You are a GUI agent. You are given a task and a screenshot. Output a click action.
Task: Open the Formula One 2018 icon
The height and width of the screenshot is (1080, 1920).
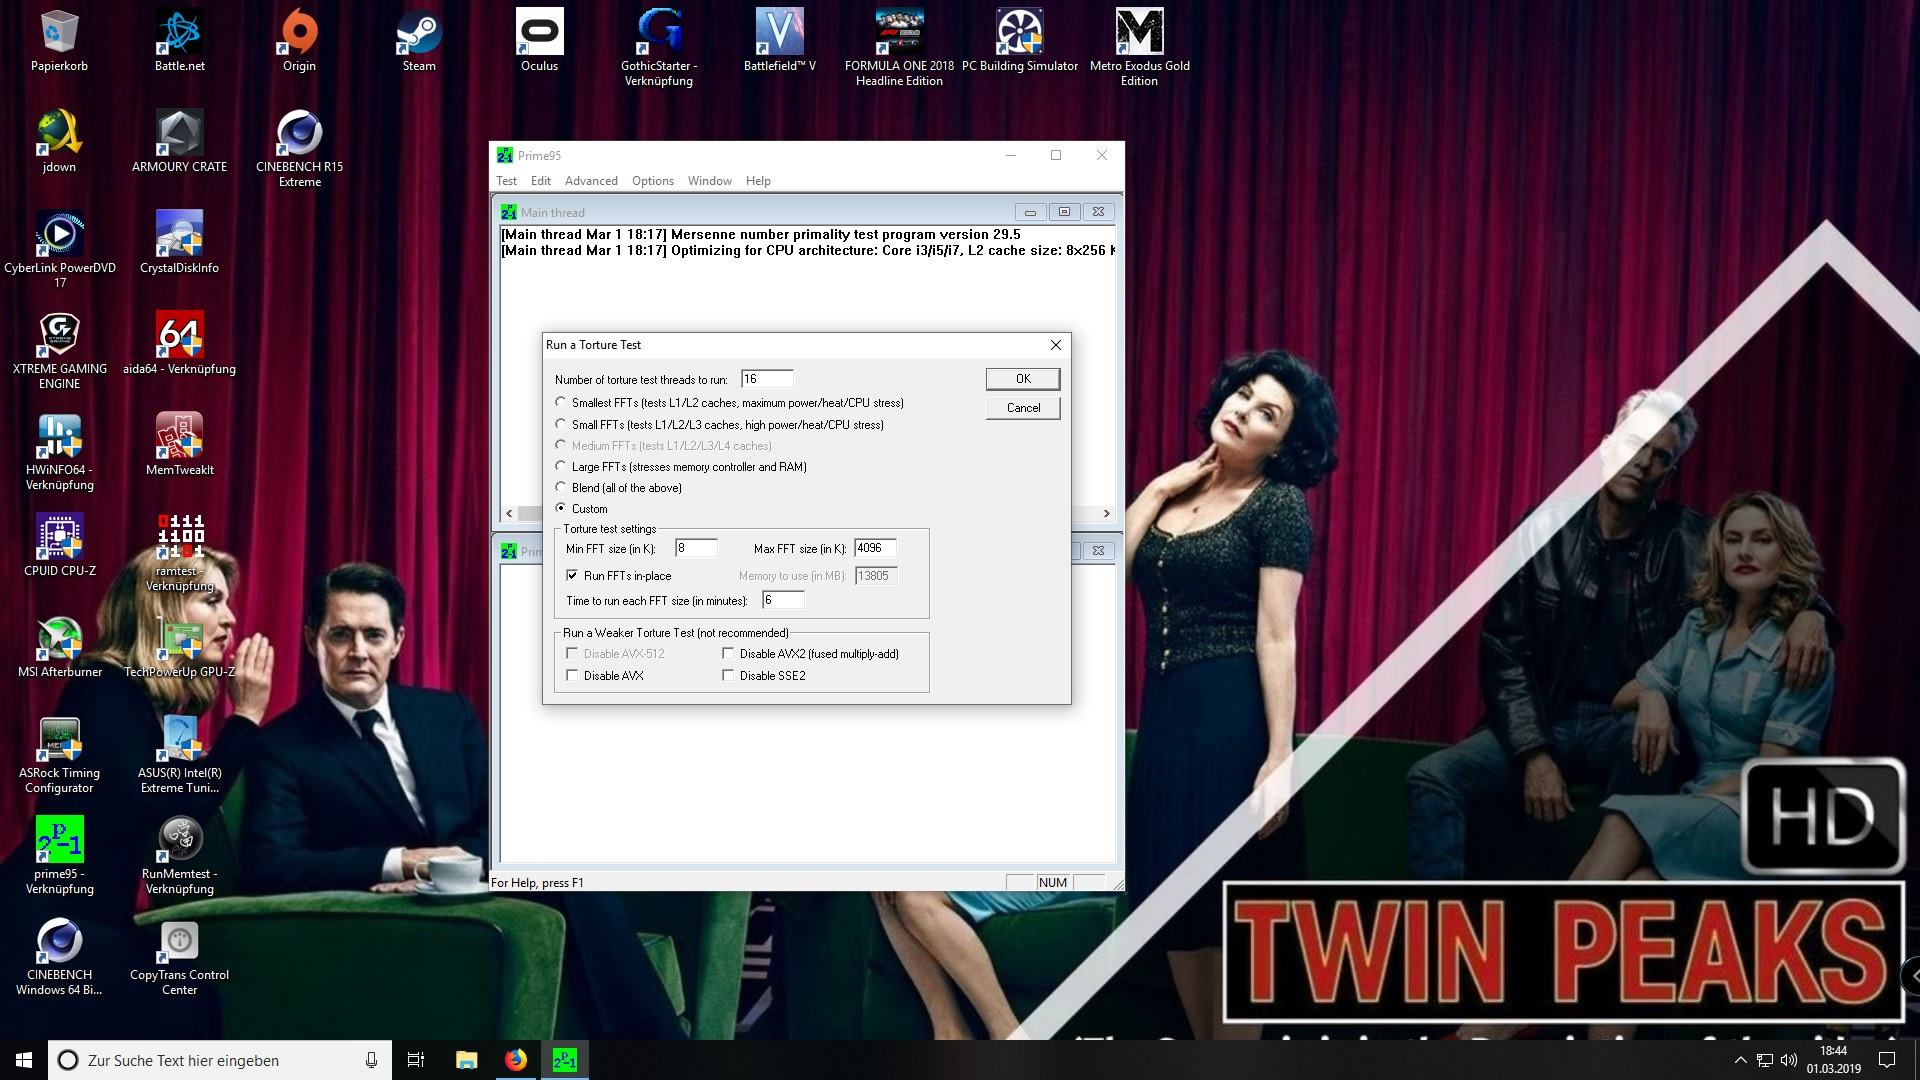click(899, 32)
